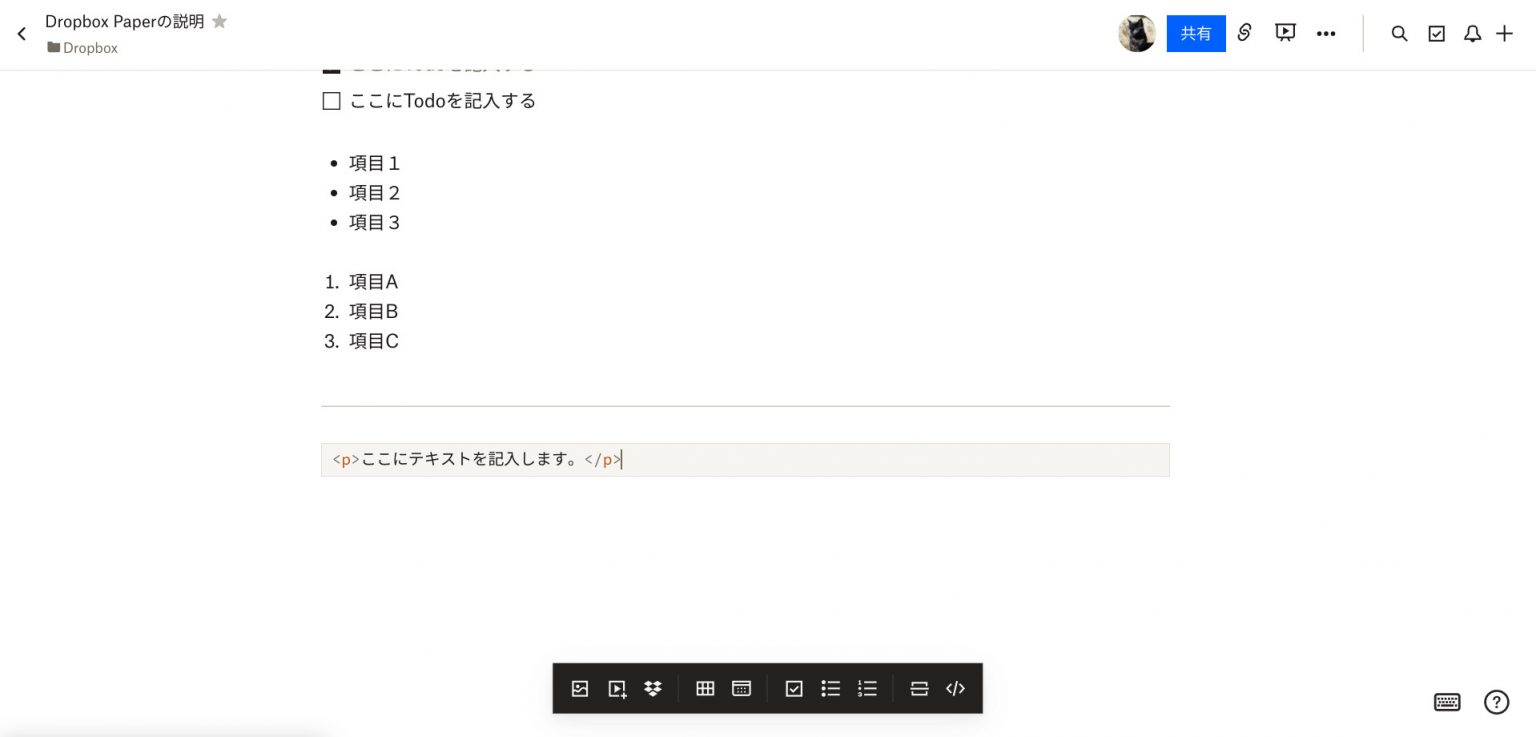This screenshot has height=737, width=1536.
Task: Start presentation mode
Action: (1285, 33)
